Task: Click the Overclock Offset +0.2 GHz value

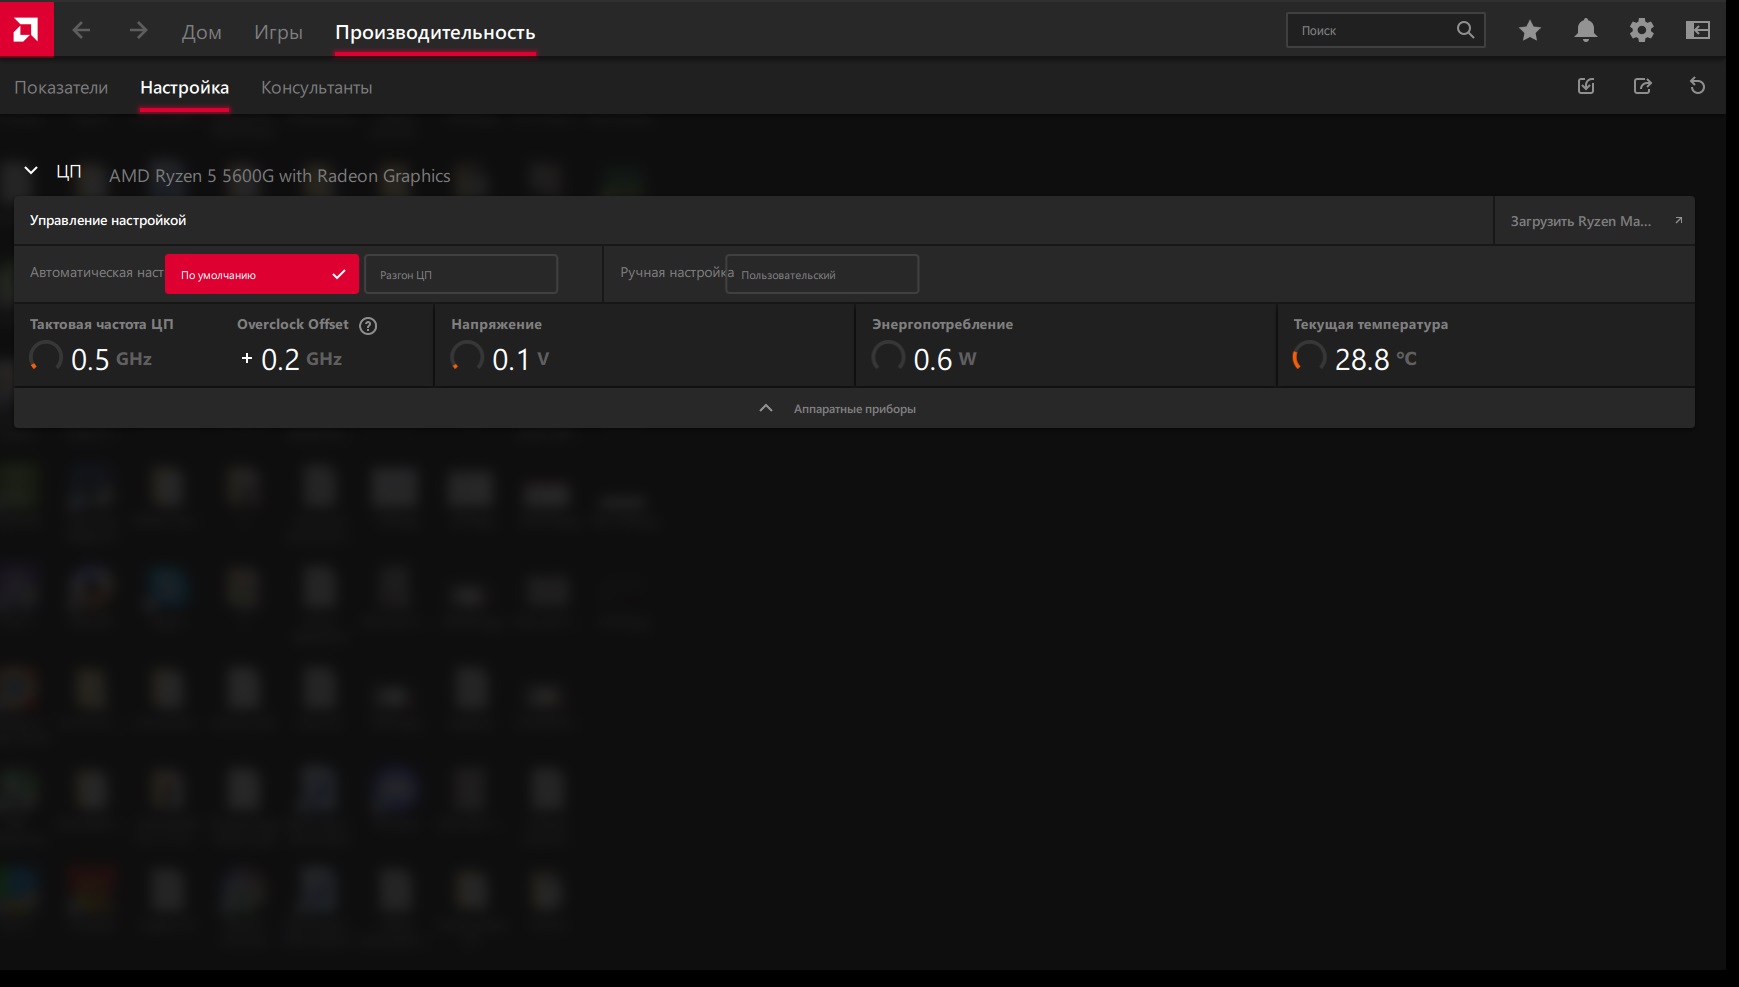Action: click(291, 359)
